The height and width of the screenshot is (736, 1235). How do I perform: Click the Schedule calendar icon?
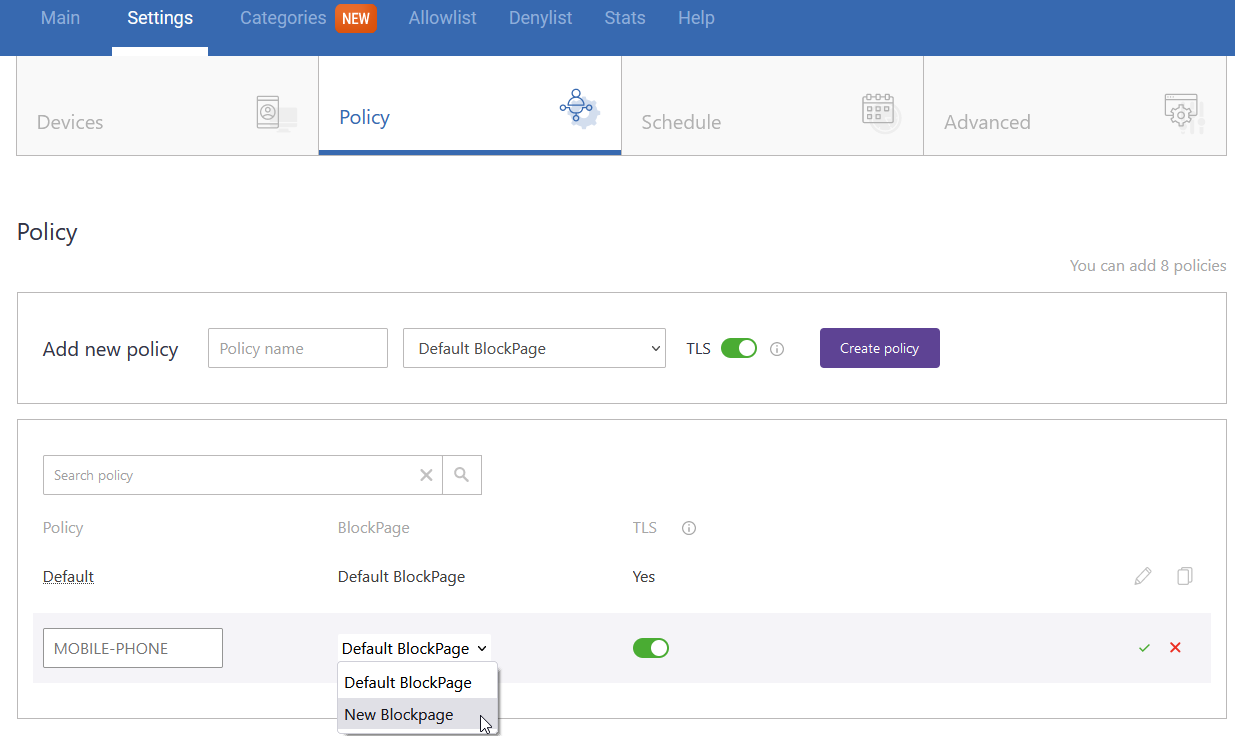tap(877, 105)
